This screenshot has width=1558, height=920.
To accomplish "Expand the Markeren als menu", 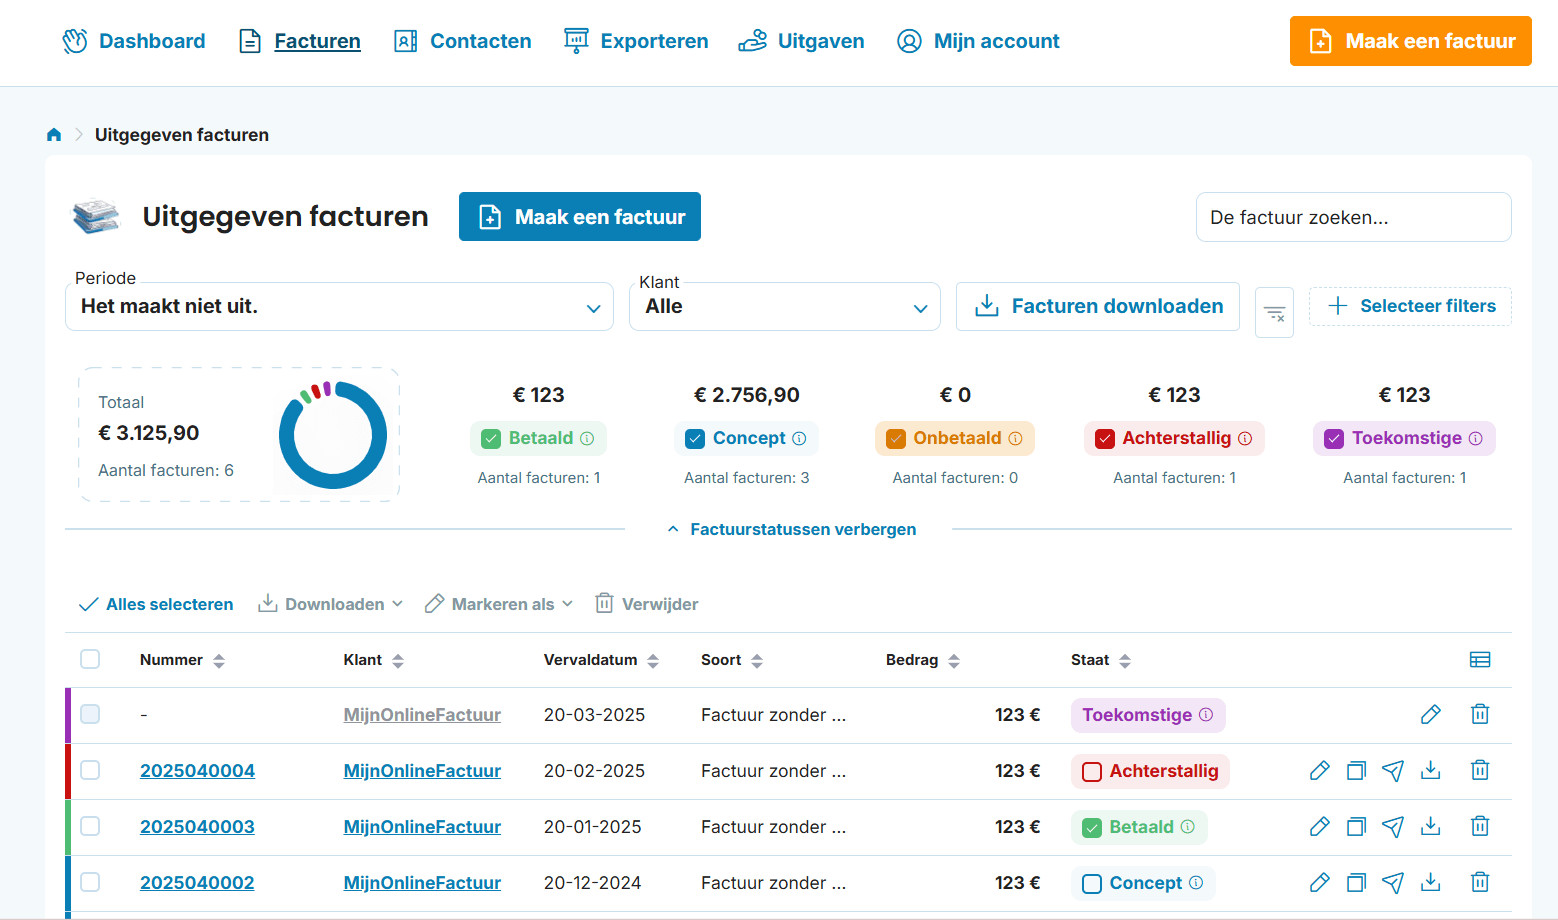I will pyautogui.click(x=499, y=604).
